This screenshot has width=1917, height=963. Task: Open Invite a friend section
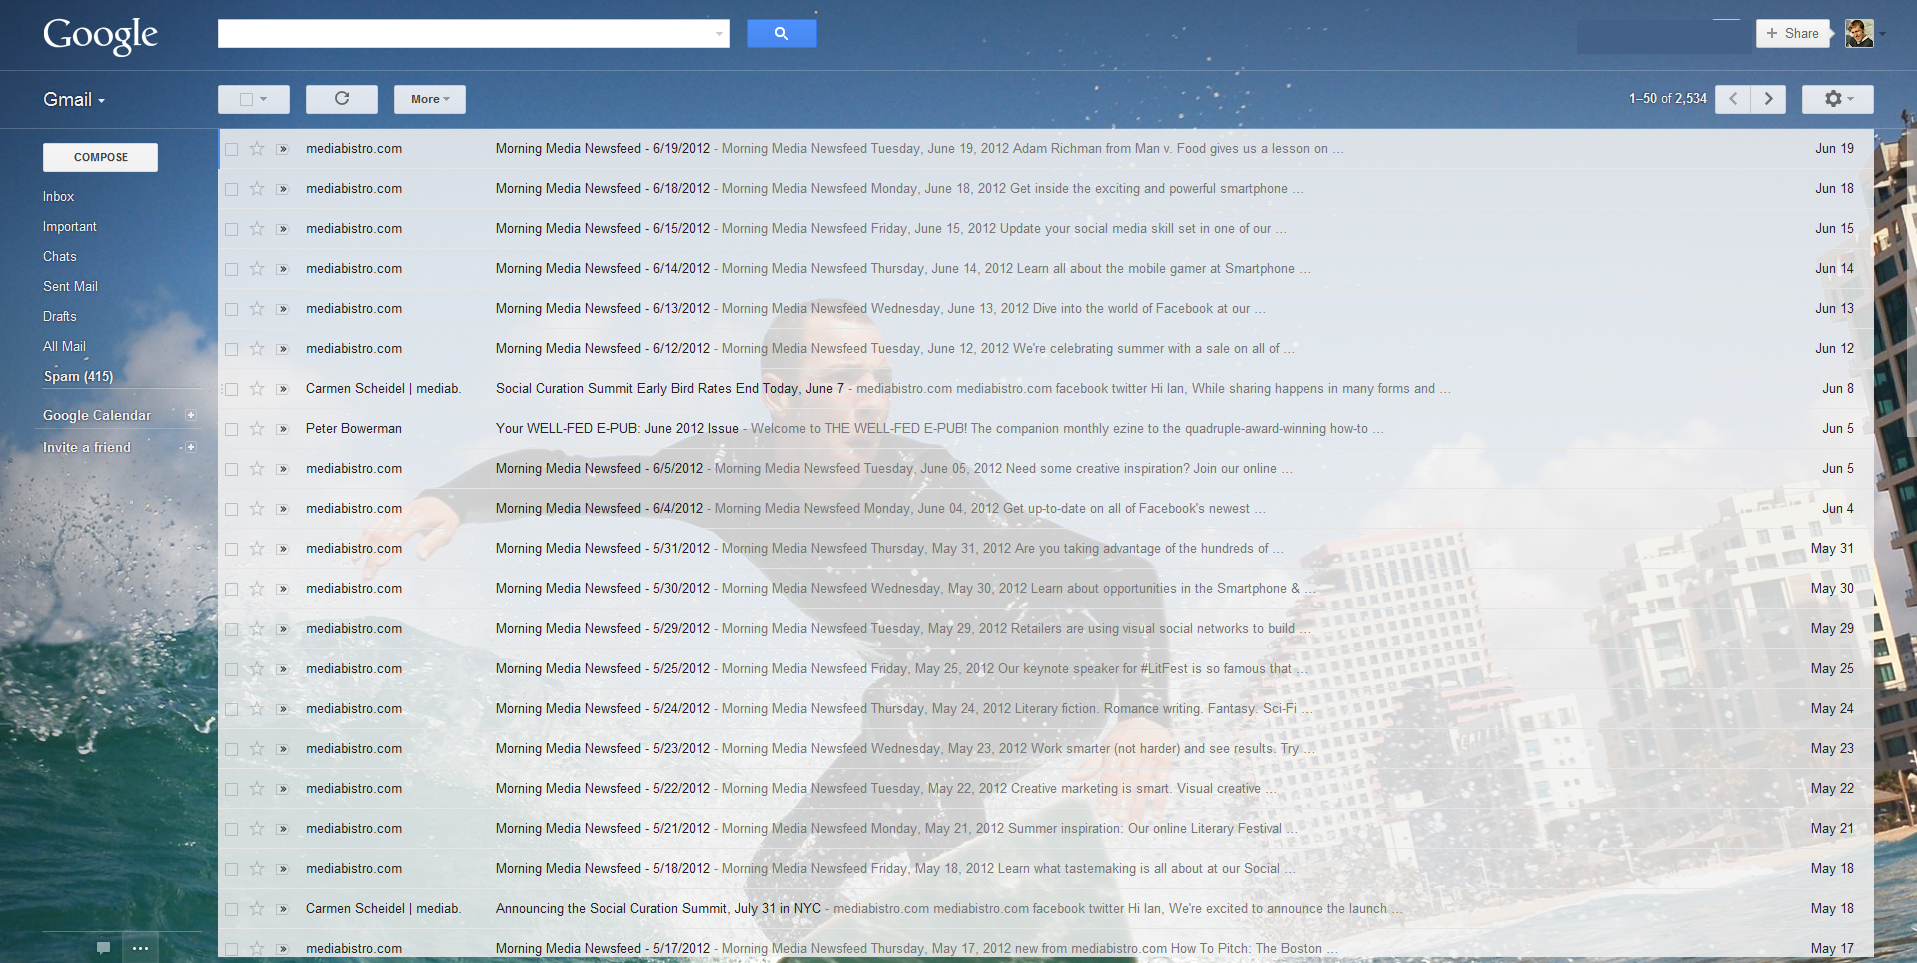pyautogui.click(x=87, y=447)
